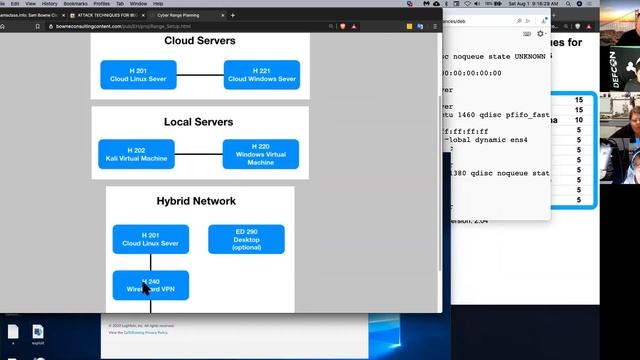The image size is (640, 360).
Task: Click the cloud upload icon in menu bar
Action: click(x=436, y=3)
